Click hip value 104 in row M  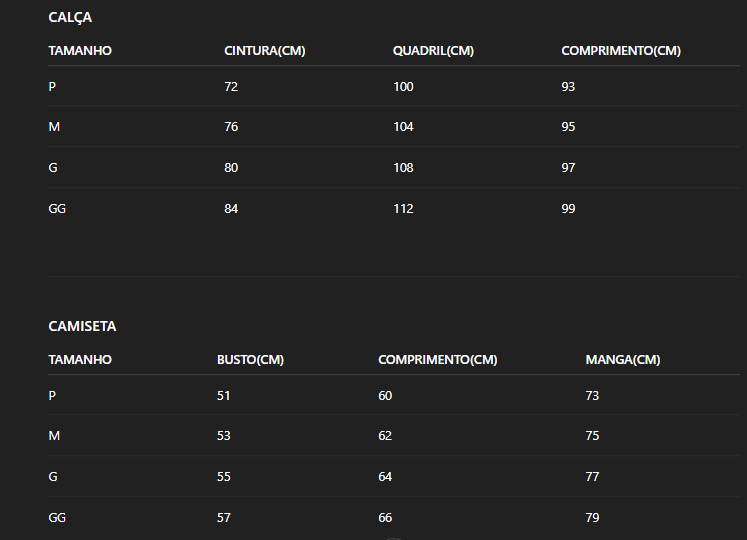(x=403, y=127)
